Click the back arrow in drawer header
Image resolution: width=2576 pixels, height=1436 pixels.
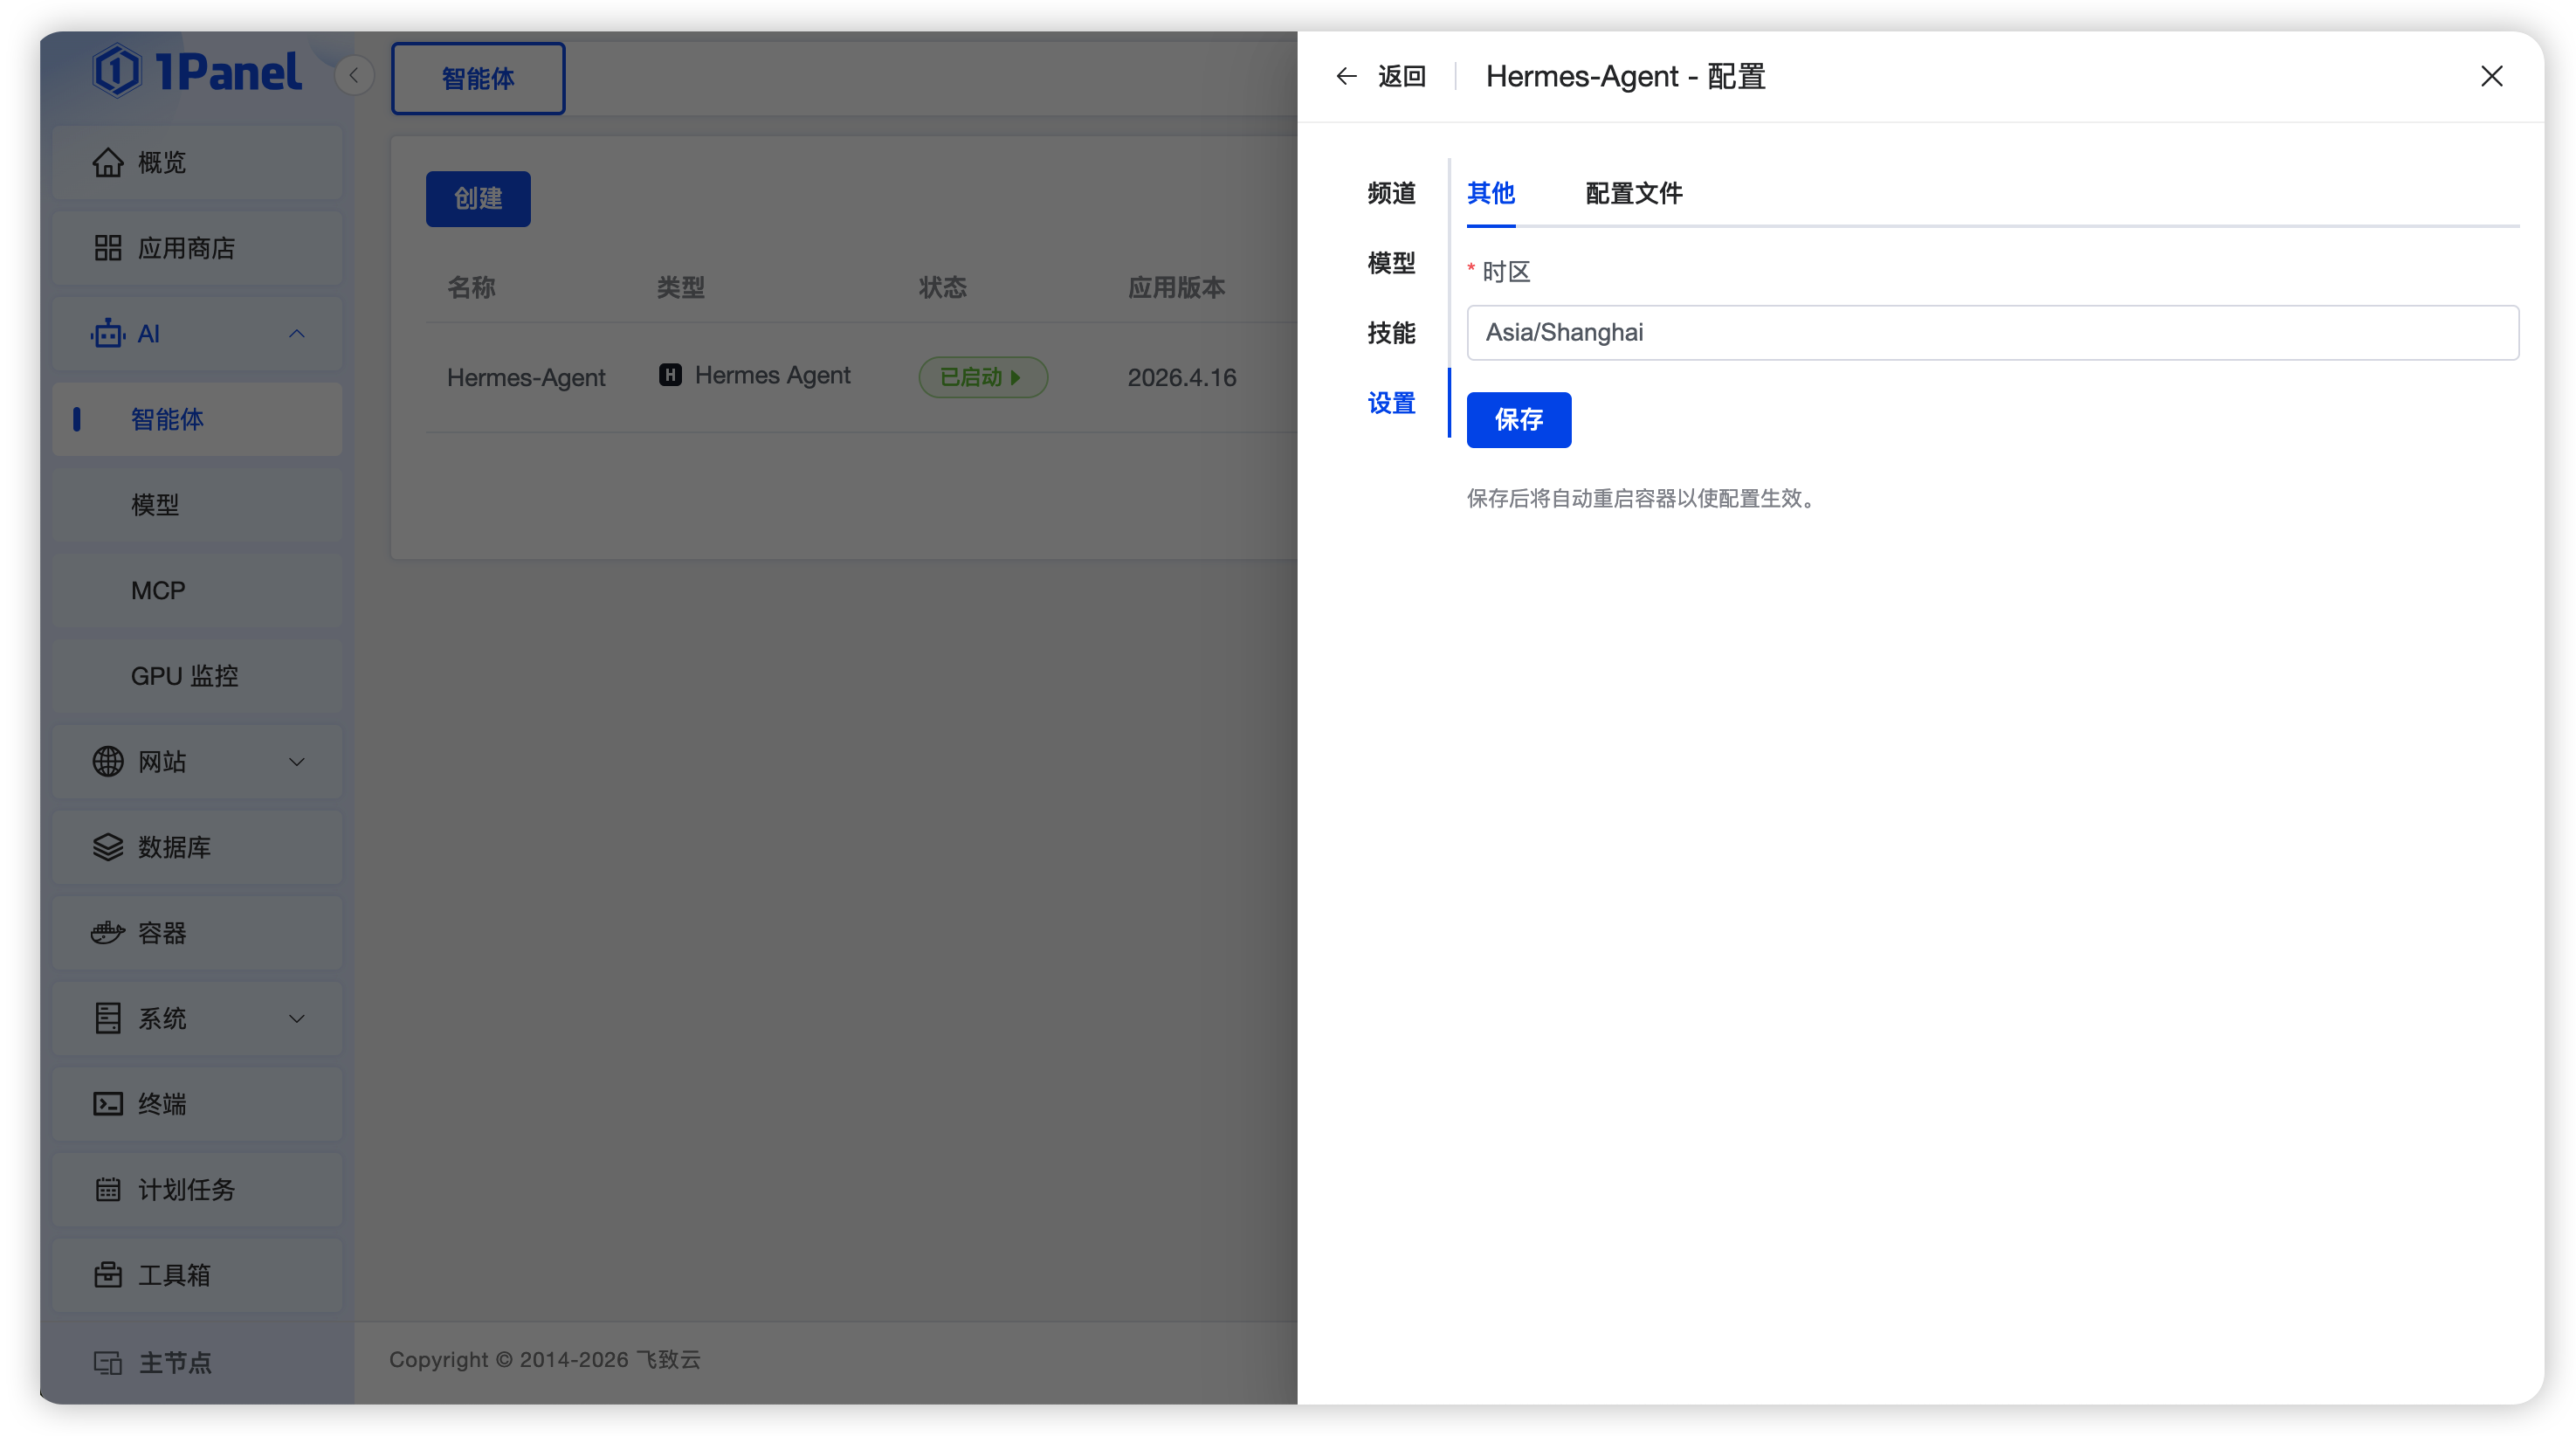tap(1347, 76)
